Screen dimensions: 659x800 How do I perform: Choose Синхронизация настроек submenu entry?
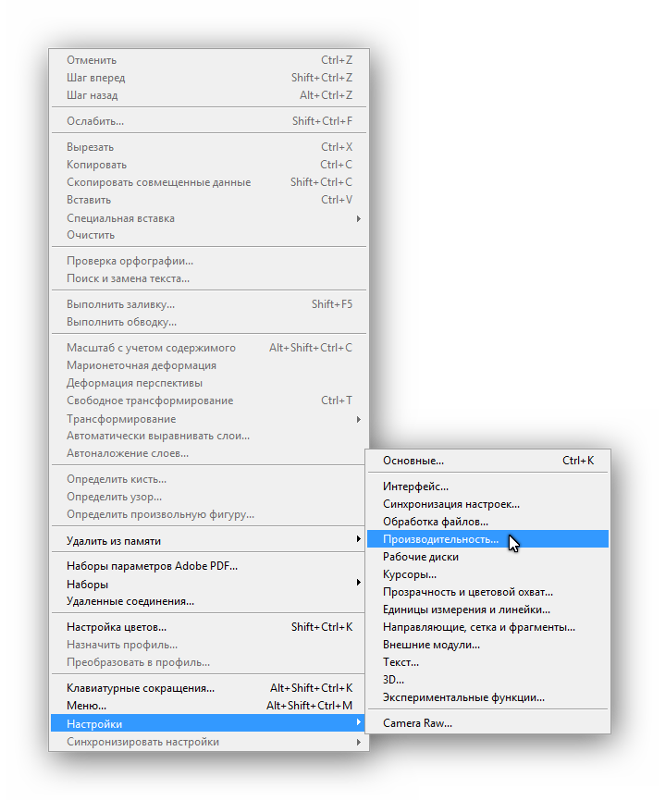pos(488,504)
